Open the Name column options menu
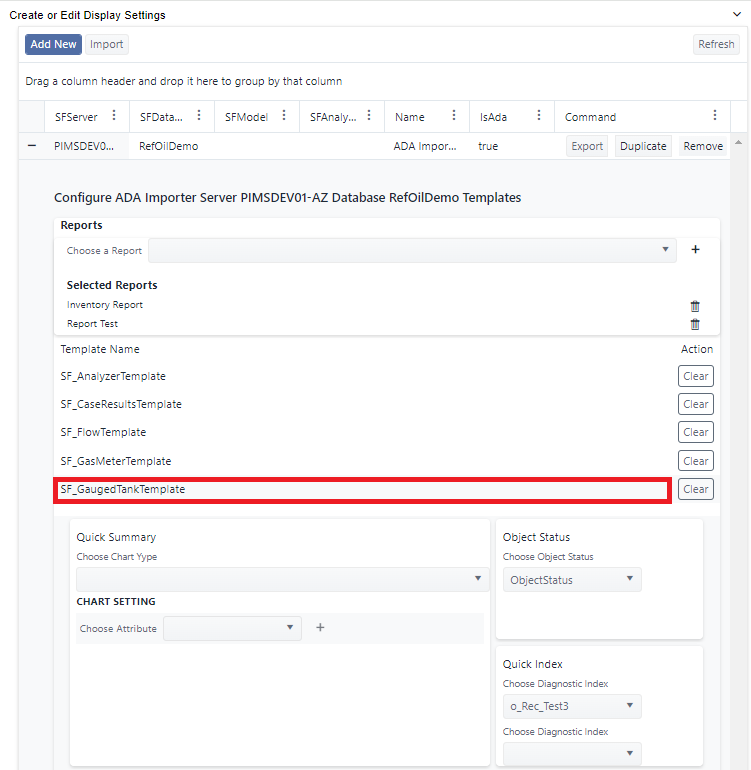The image size is (751, 770). coord(454,116)
